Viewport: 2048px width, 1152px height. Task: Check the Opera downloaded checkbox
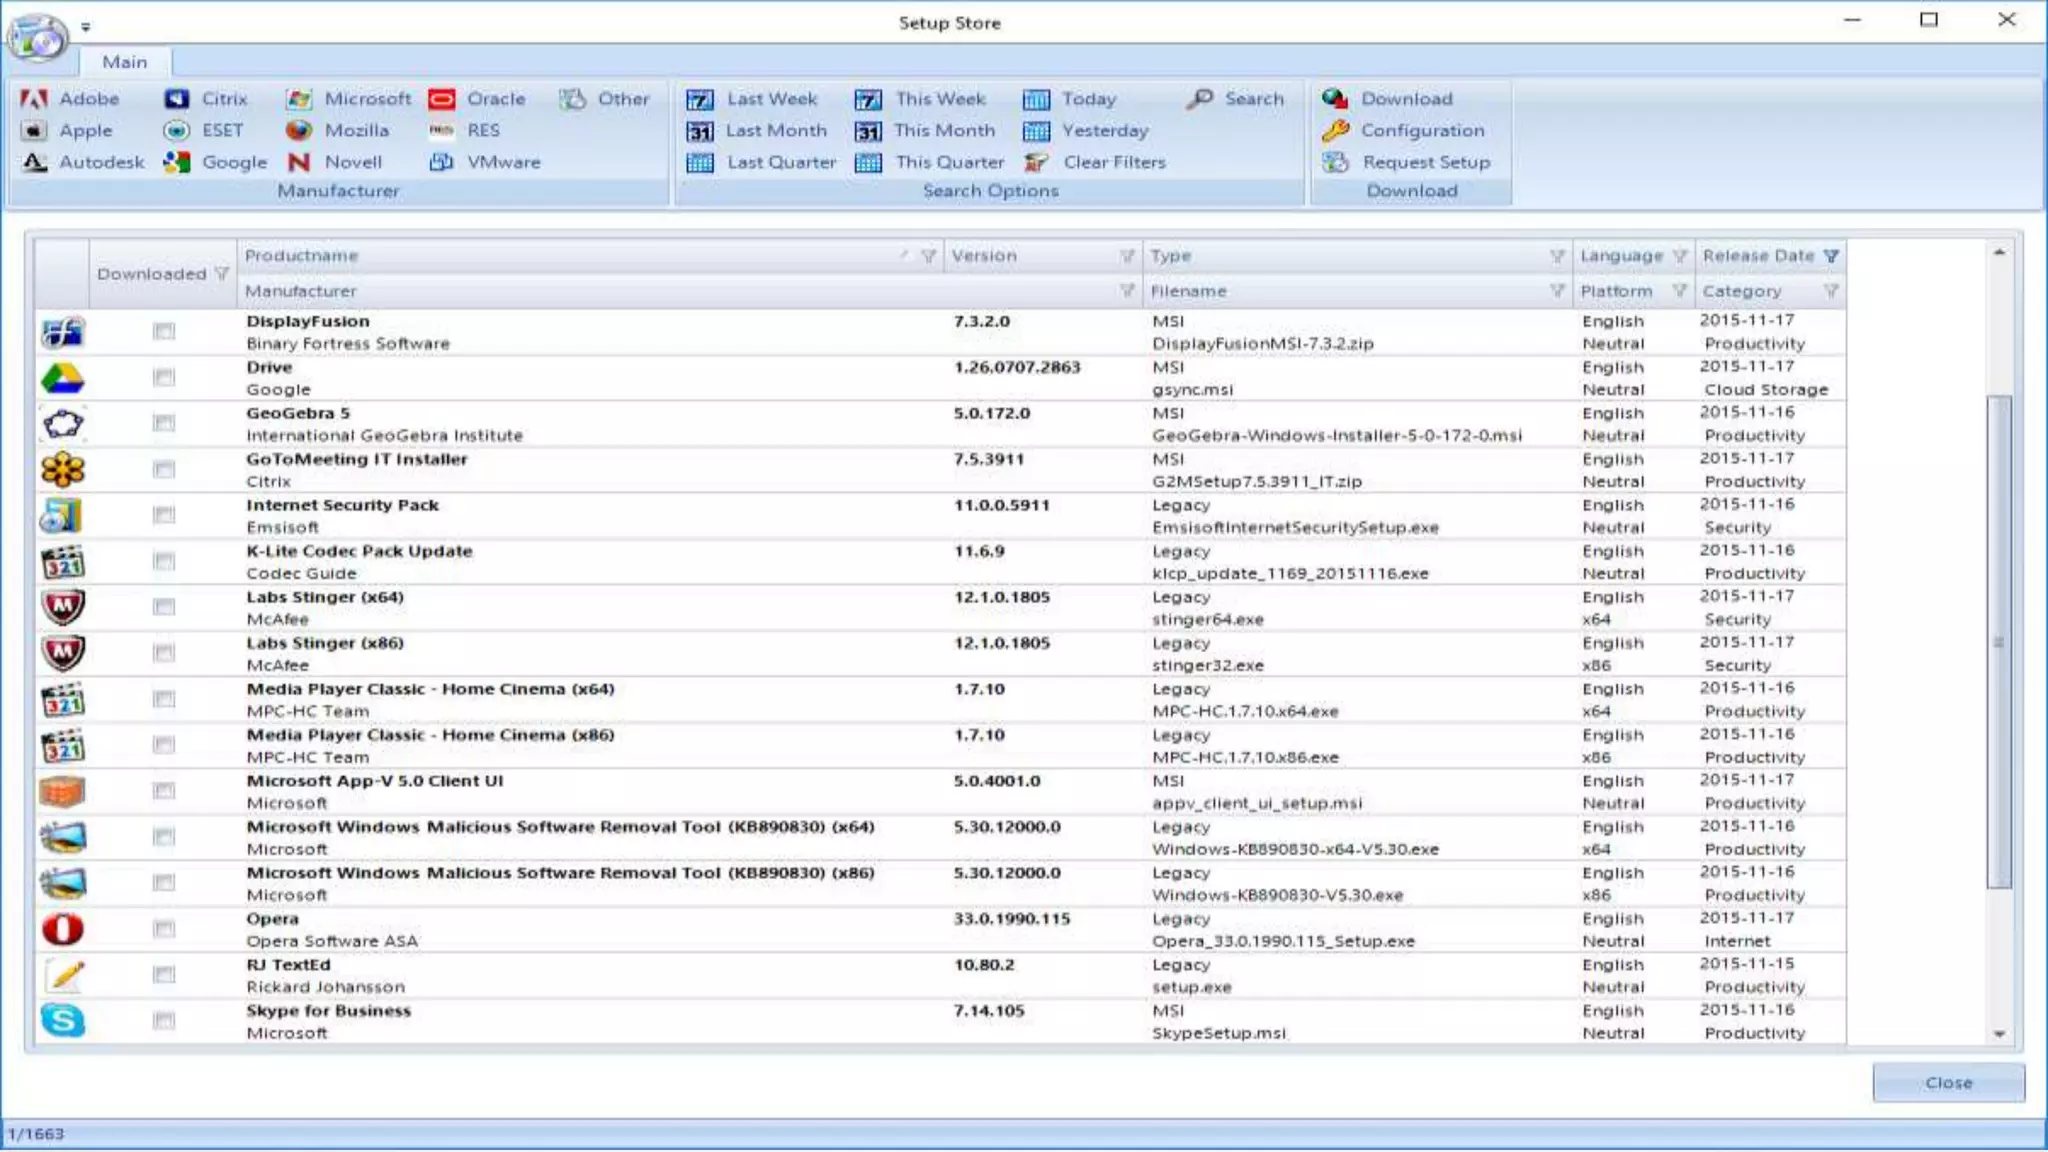(164, 929)
